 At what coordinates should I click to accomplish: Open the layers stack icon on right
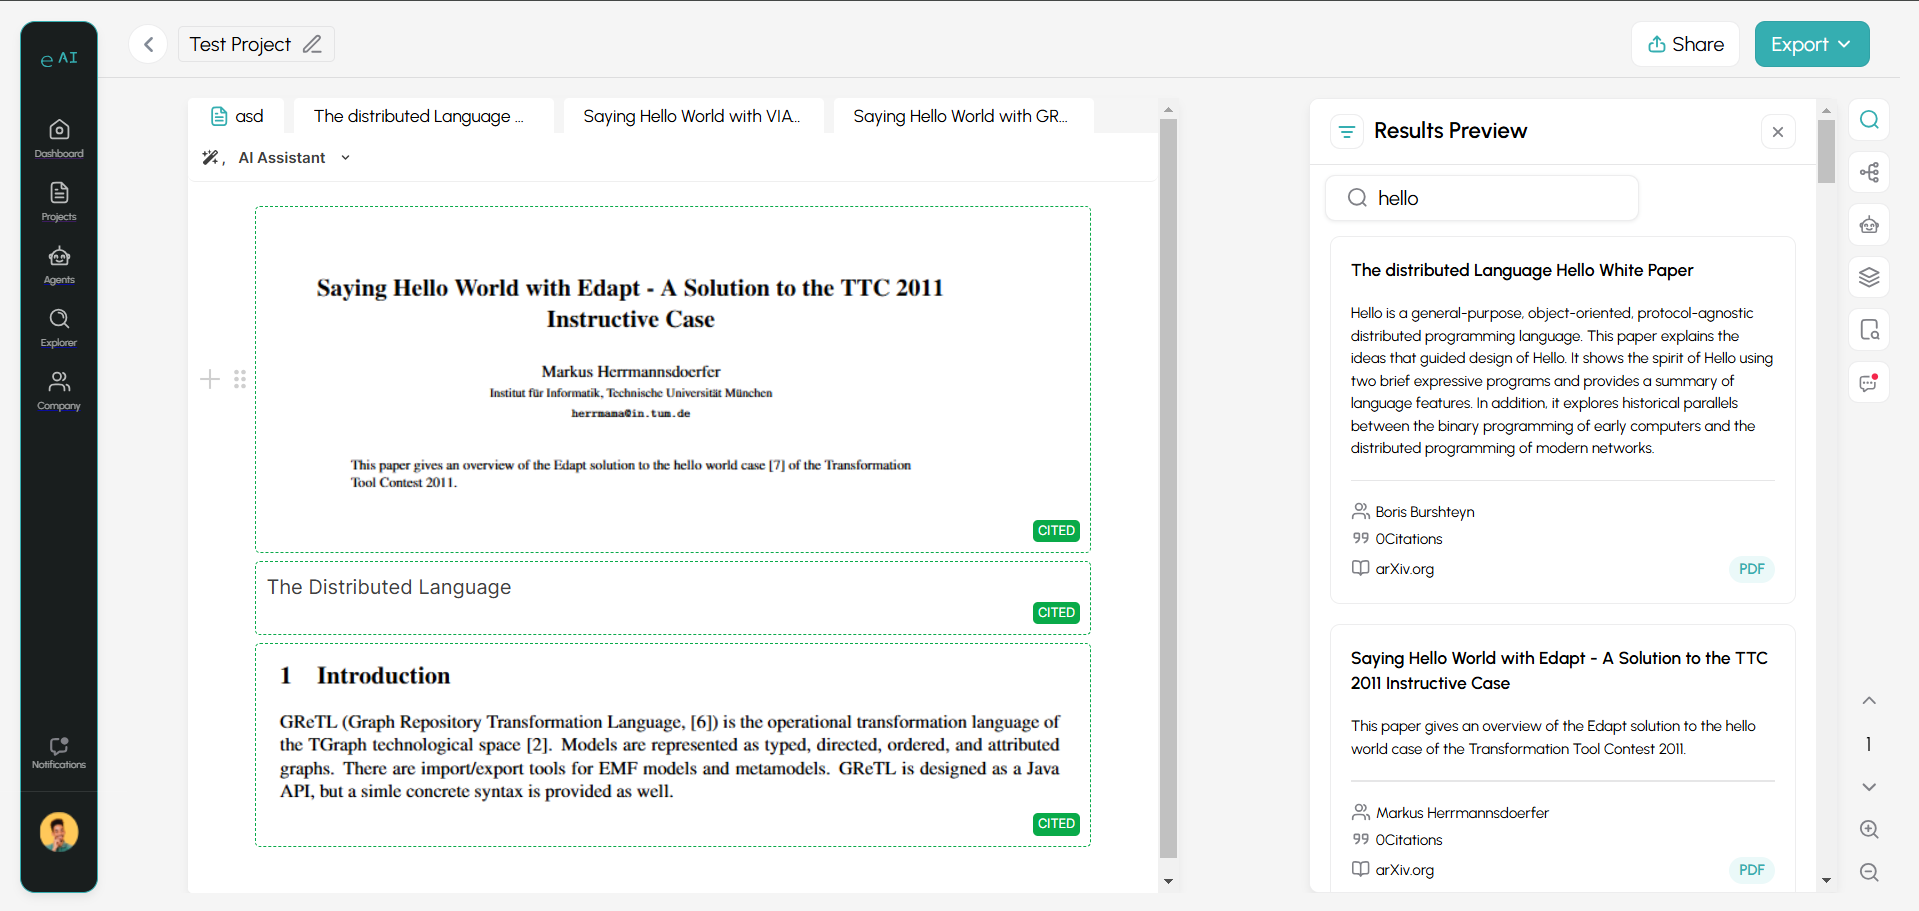tap(1868, 277)
